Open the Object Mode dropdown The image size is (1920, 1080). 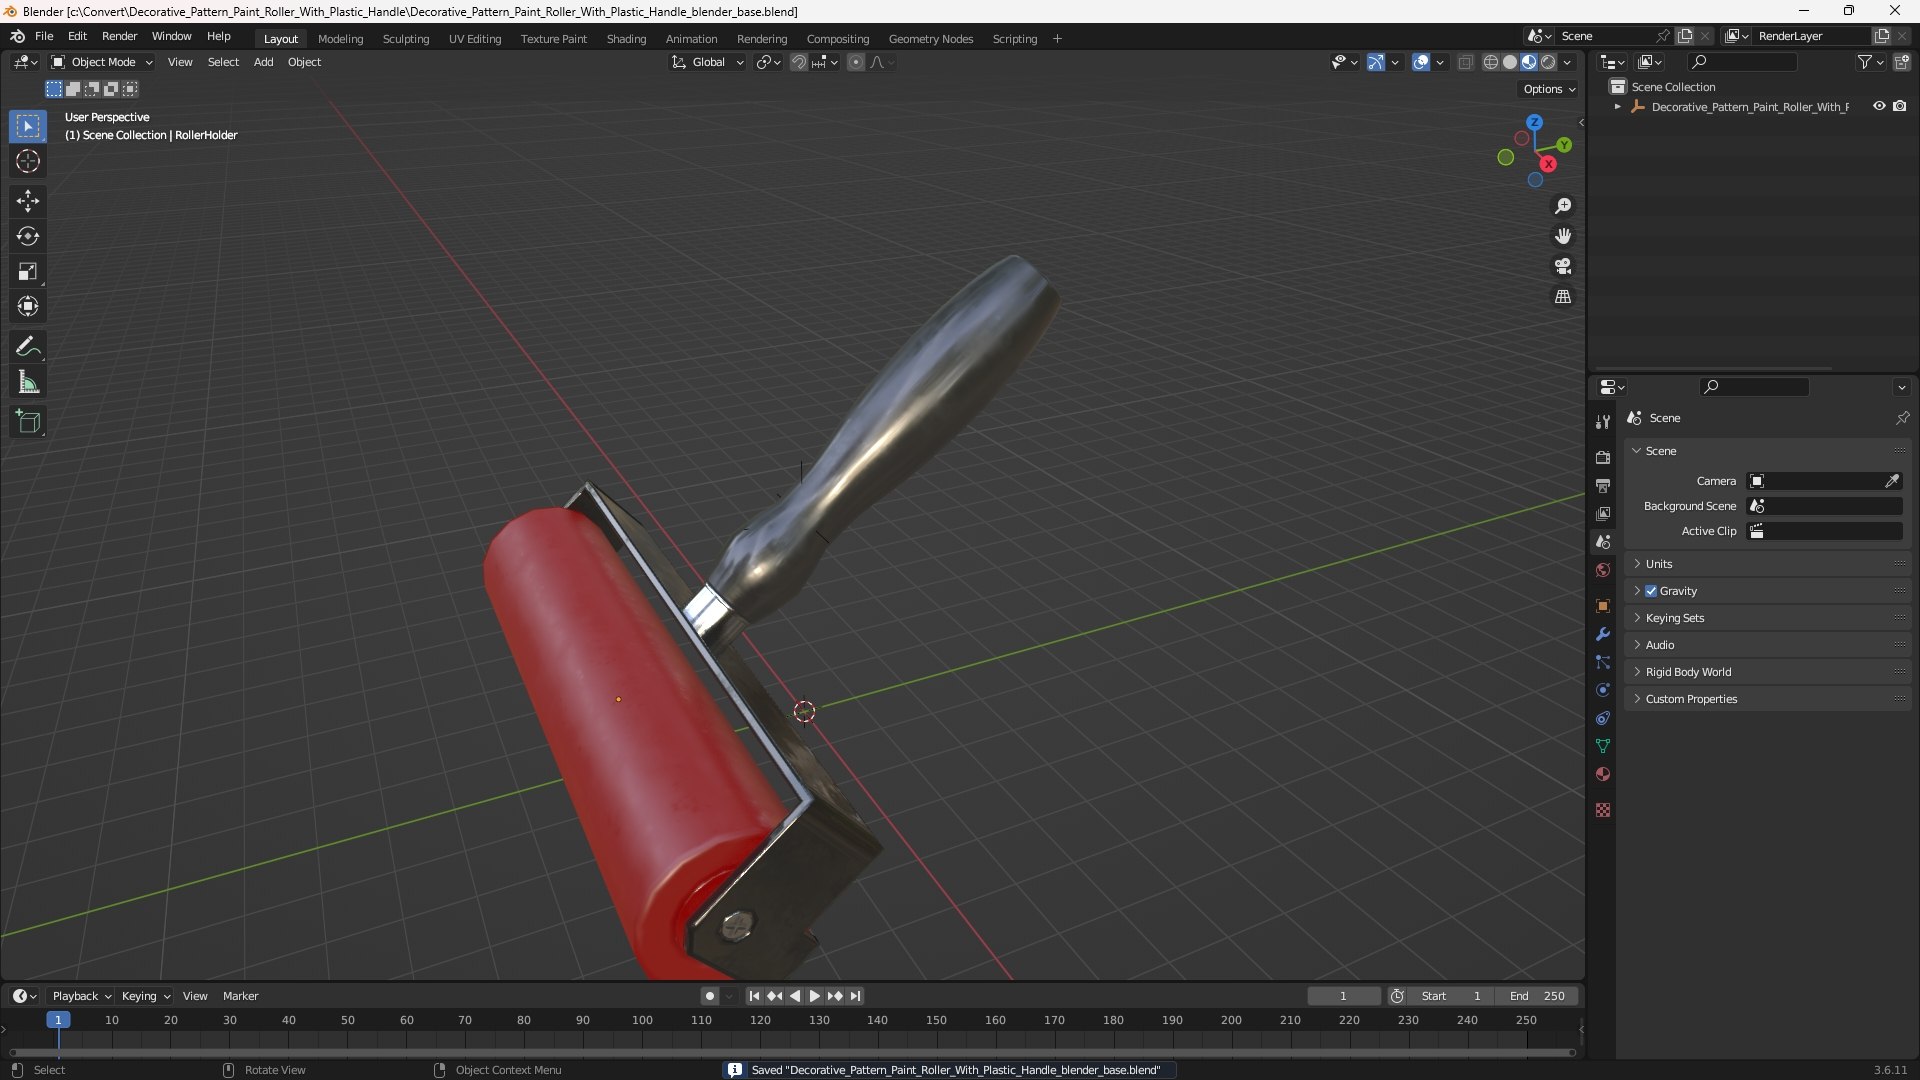102,62
